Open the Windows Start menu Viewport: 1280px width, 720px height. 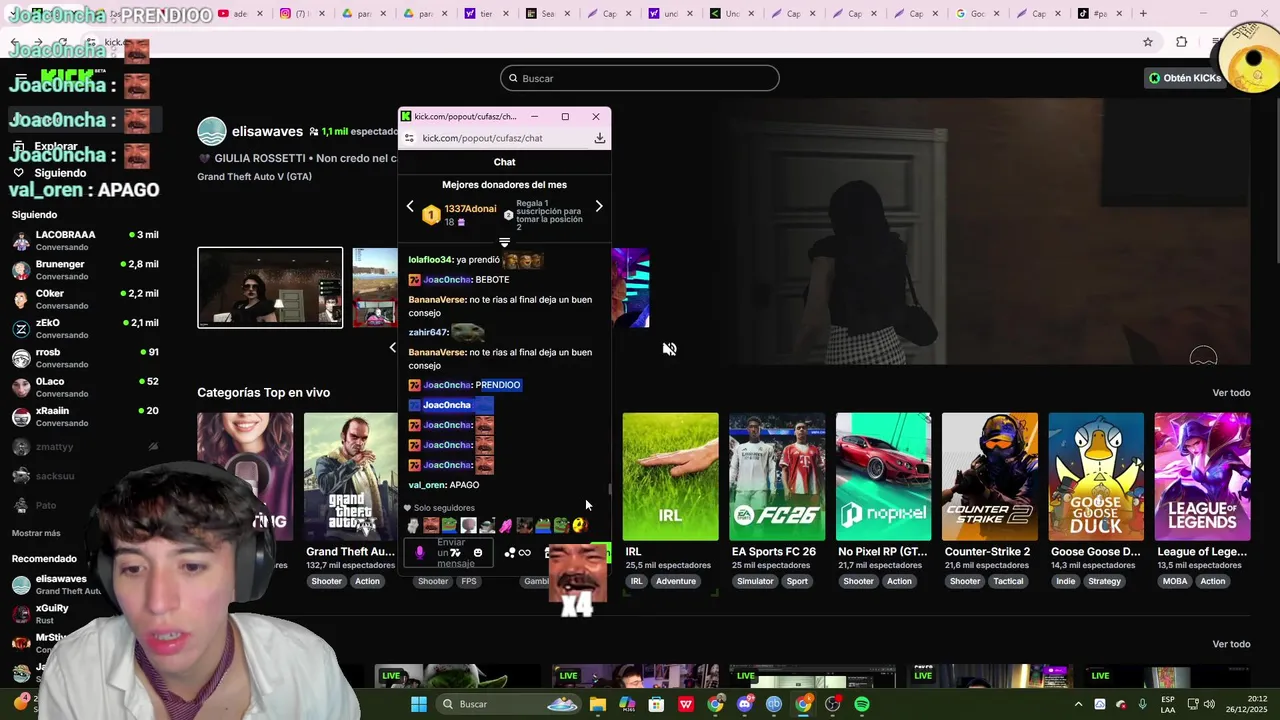419,704
